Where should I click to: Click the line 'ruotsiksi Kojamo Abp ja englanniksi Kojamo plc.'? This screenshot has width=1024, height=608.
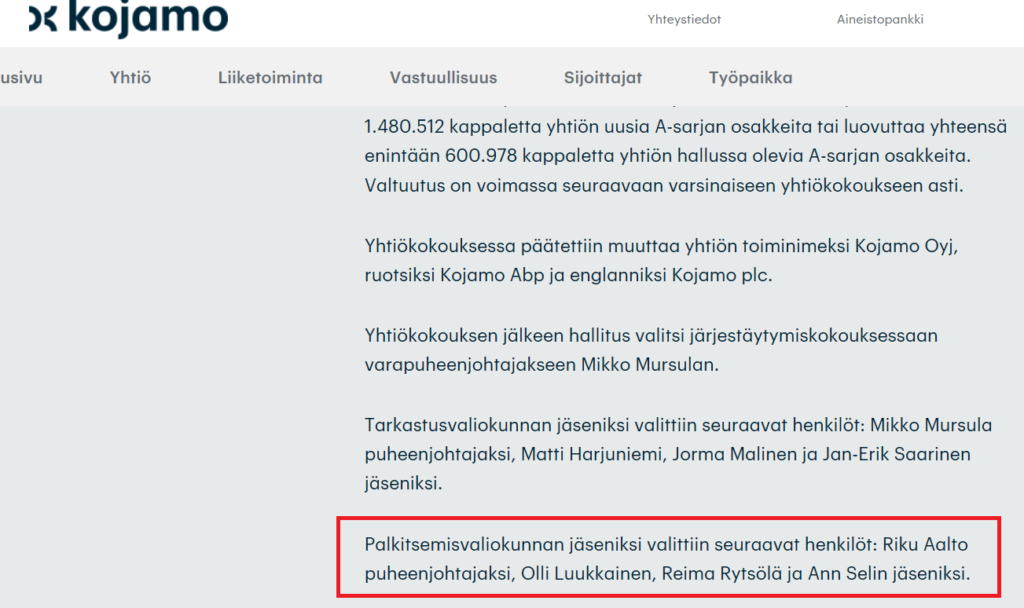point(568,275)
